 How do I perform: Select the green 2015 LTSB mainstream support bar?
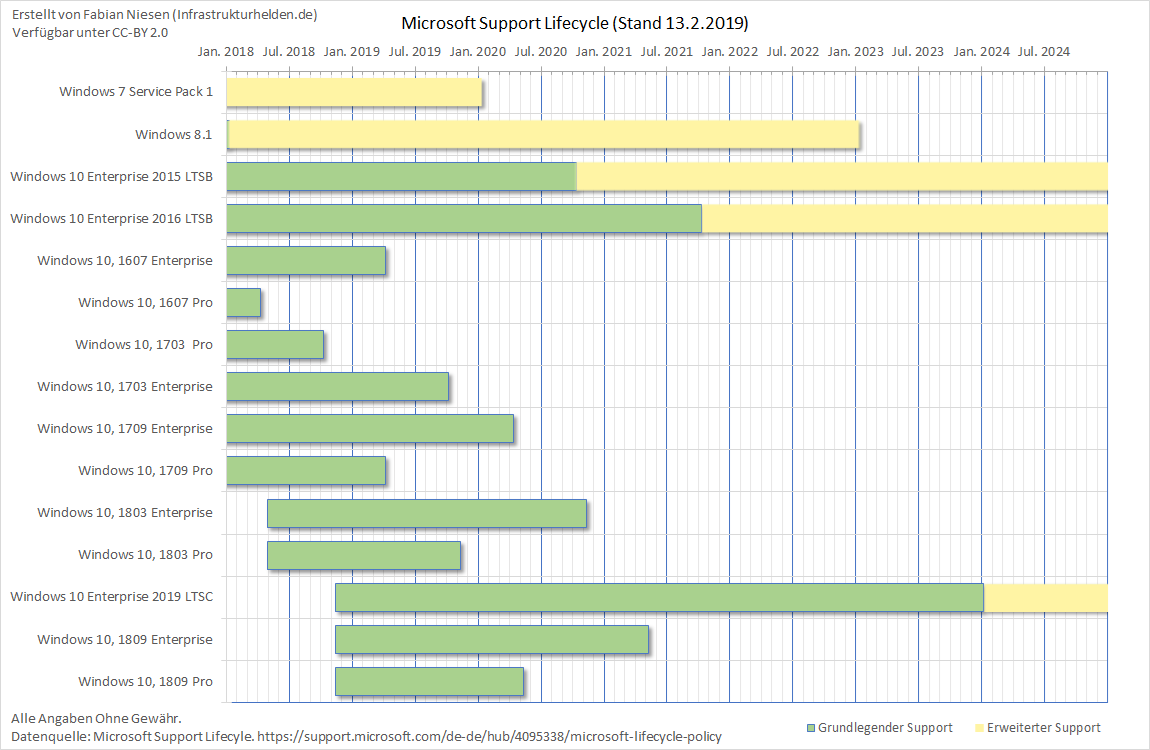click(401, 177)
